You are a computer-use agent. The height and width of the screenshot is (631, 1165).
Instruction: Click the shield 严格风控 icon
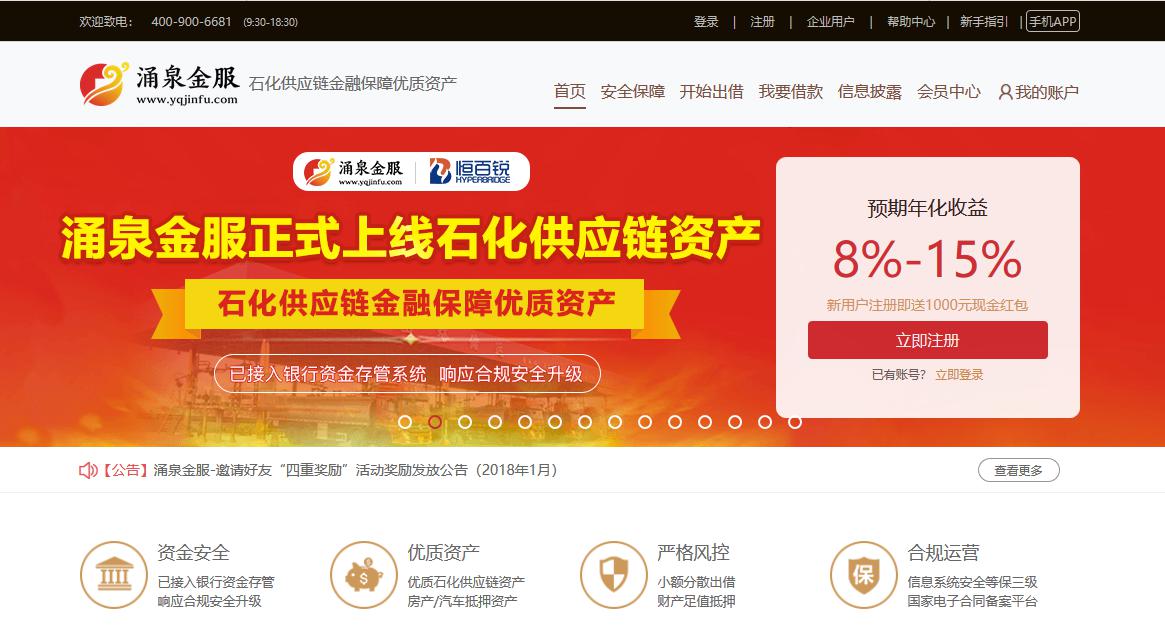[x=614, y=575]
